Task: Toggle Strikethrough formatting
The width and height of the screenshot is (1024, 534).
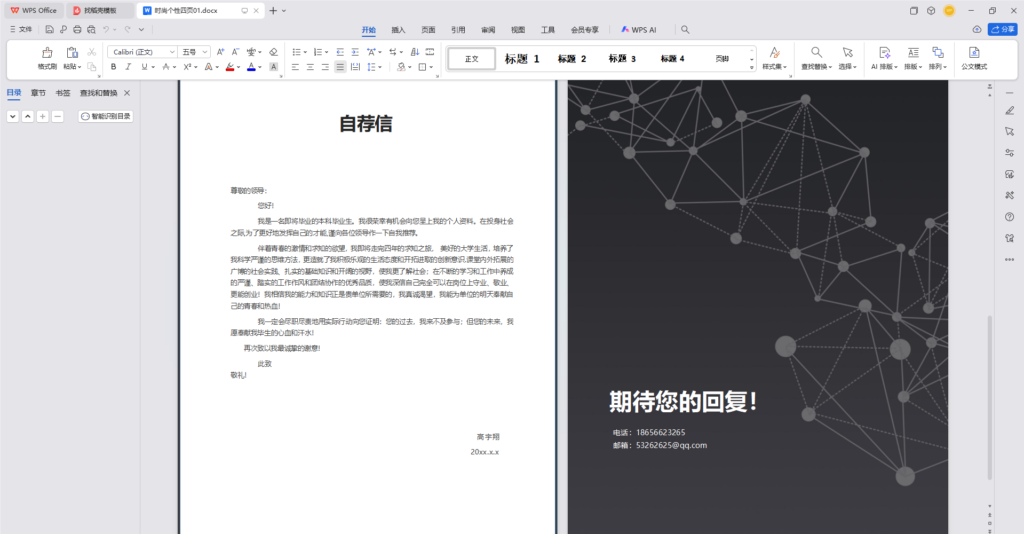Action: click(x=166, y=67)
